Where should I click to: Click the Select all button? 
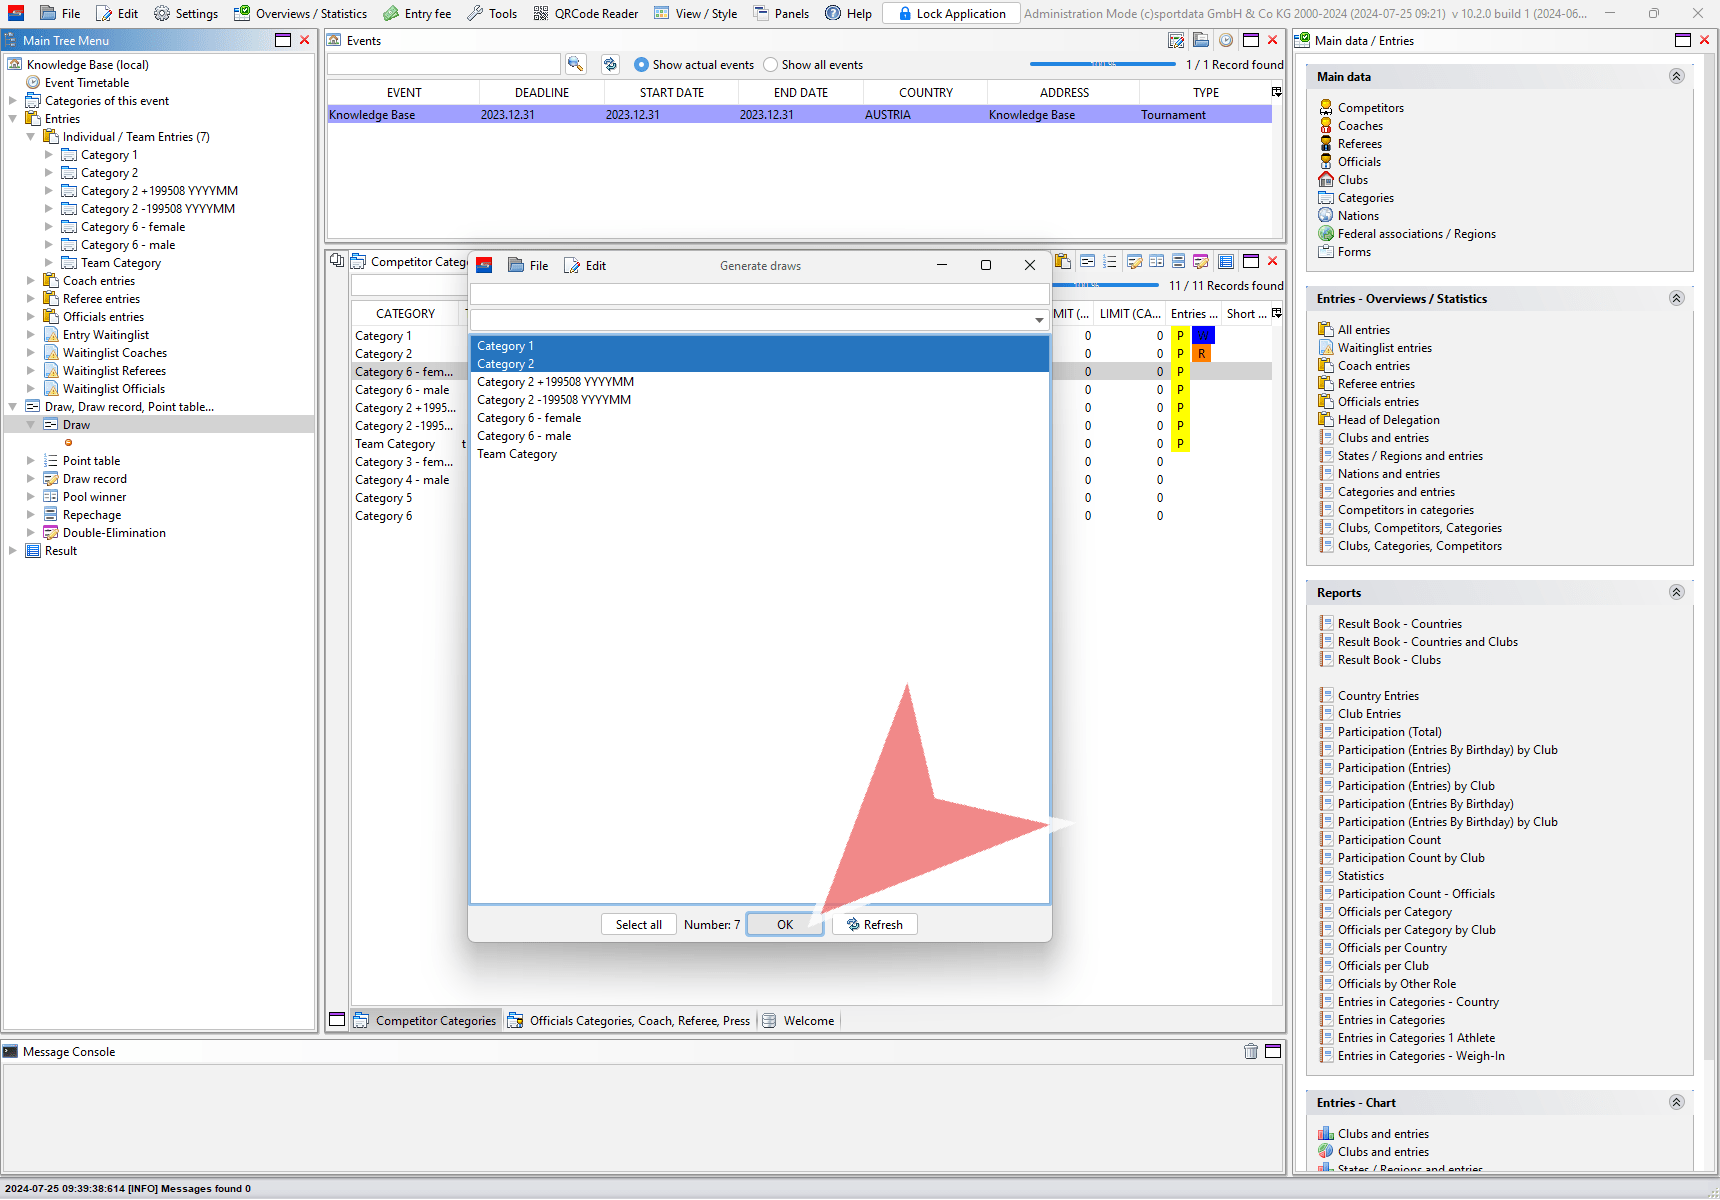pos(638,925)
